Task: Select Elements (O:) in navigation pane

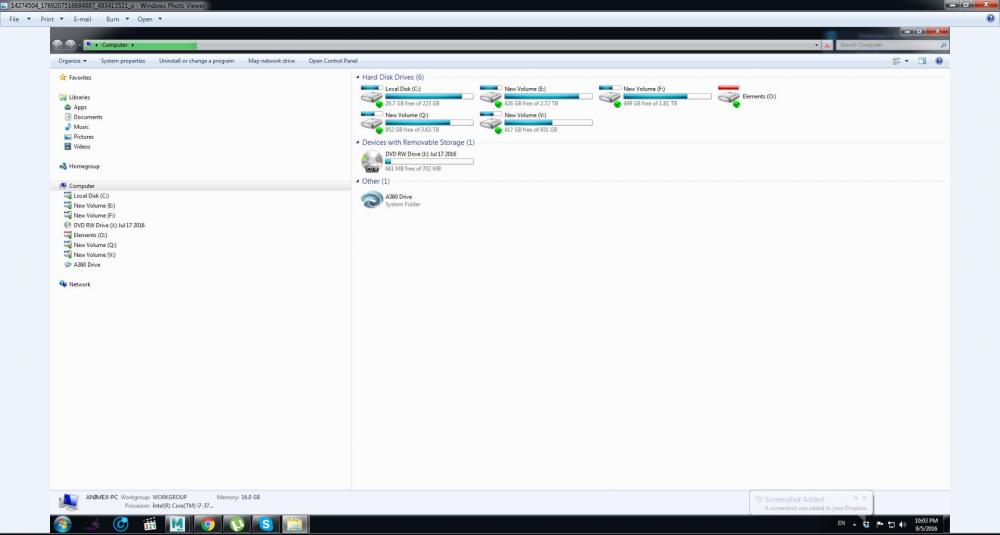Action: pos(86,235)
